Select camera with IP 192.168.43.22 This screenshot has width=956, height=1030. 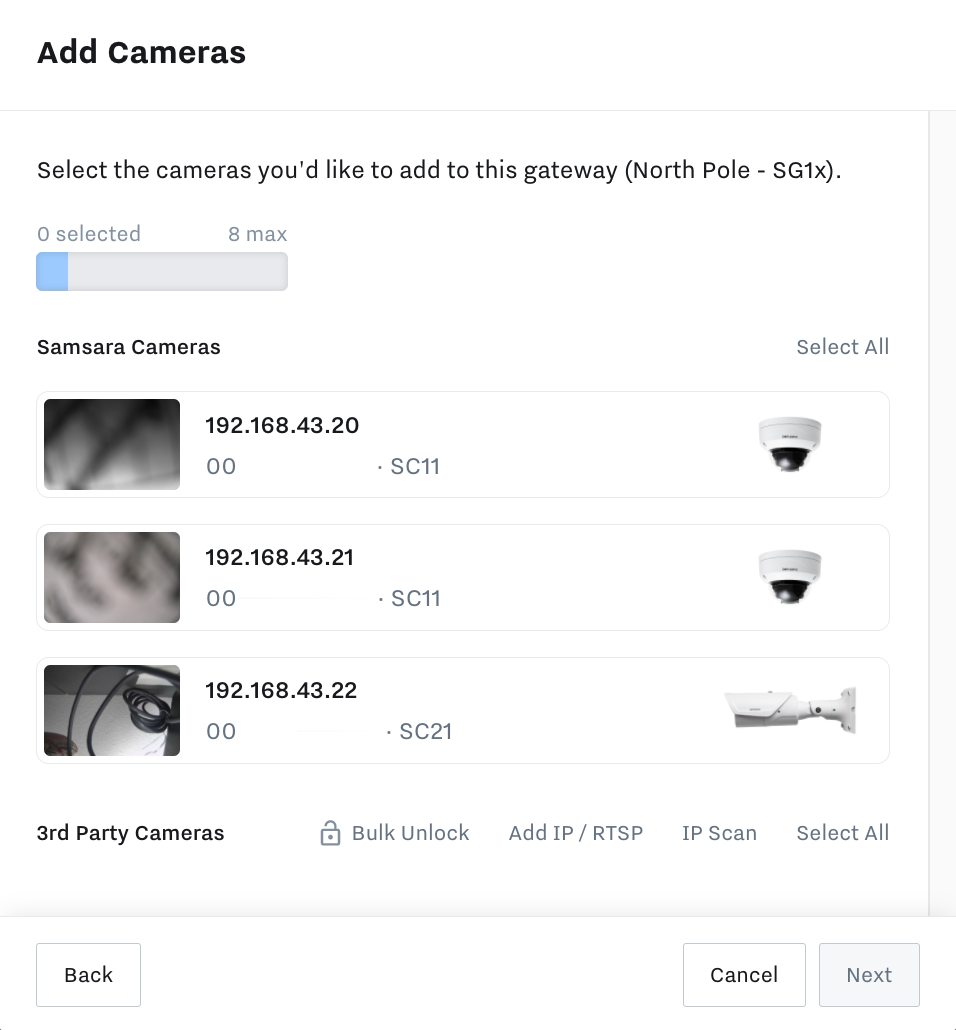click(463, 710)
